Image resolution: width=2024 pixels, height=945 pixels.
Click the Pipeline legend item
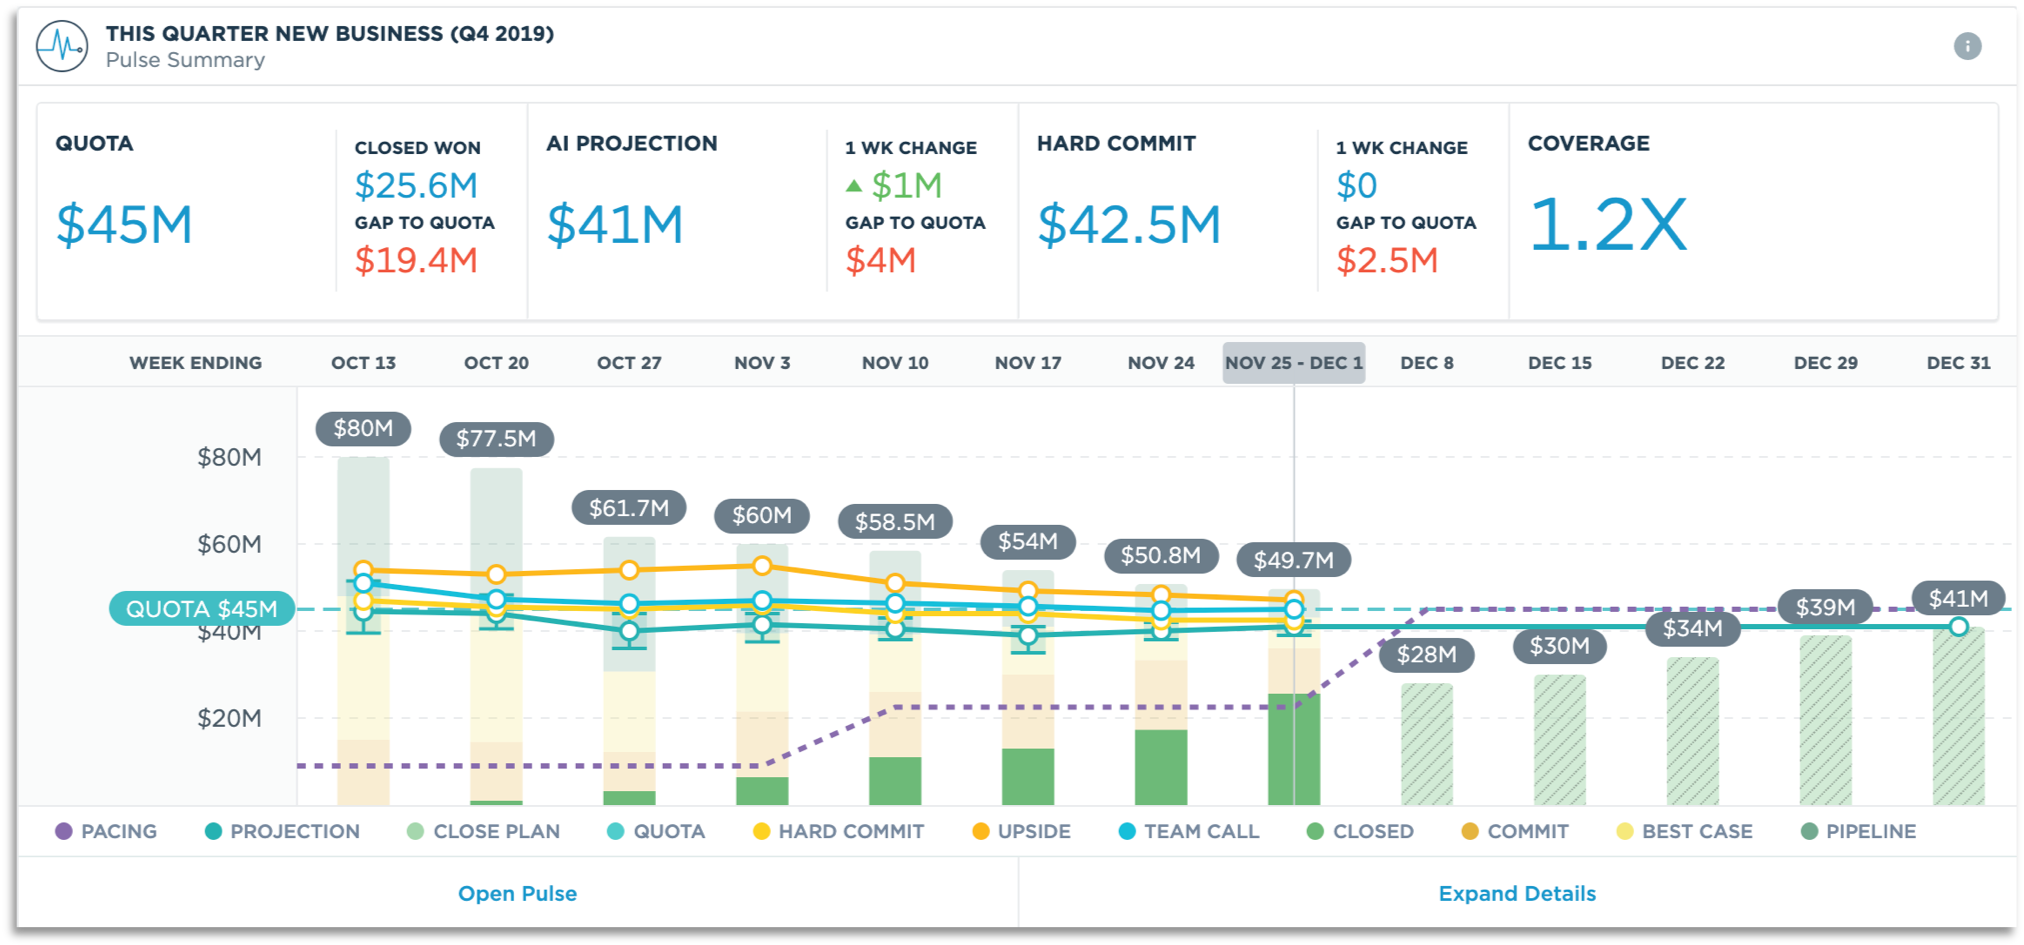[x=1859, y=831]
